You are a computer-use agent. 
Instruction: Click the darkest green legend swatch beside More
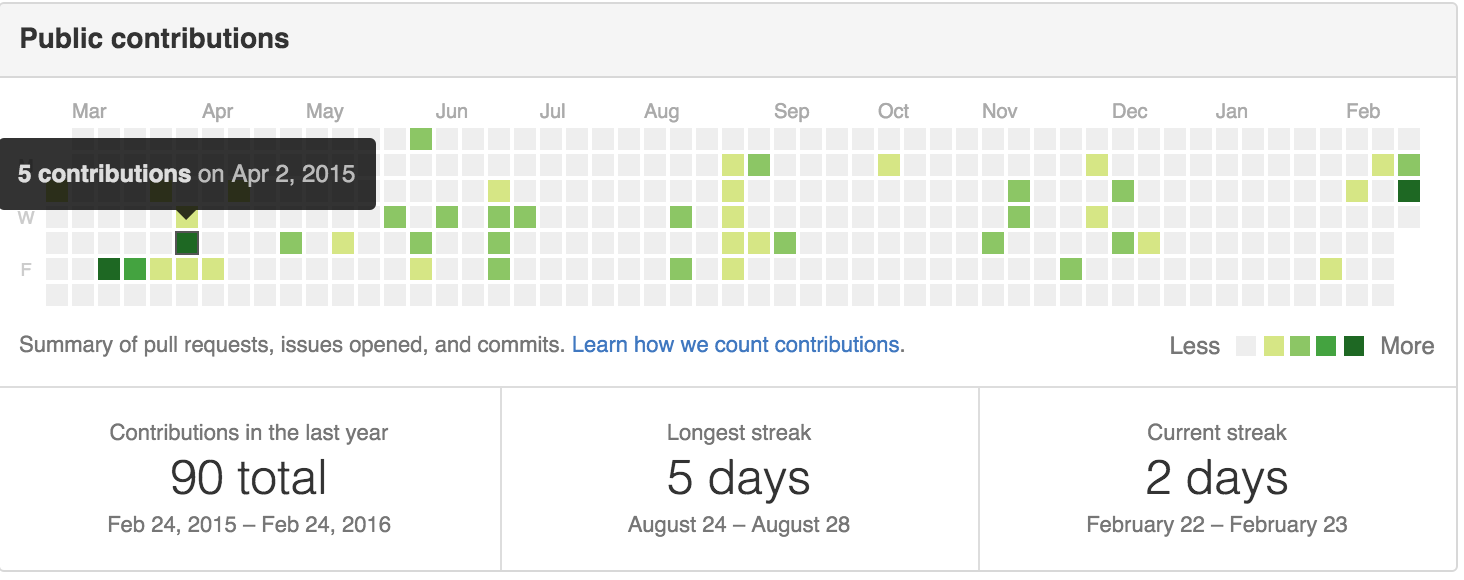click(x=1353, y=347)
